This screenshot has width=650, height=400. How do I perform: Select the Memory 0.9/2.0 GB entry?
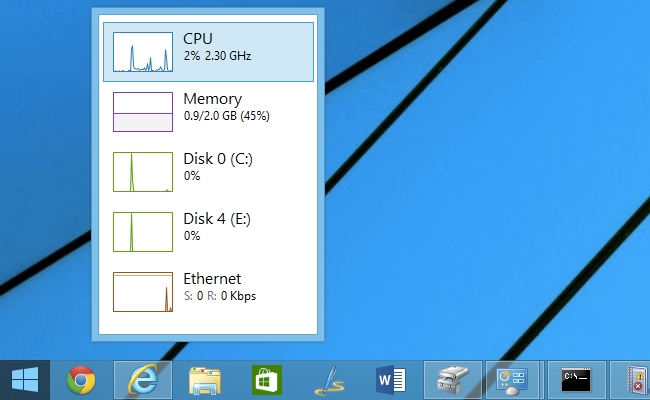209,112
